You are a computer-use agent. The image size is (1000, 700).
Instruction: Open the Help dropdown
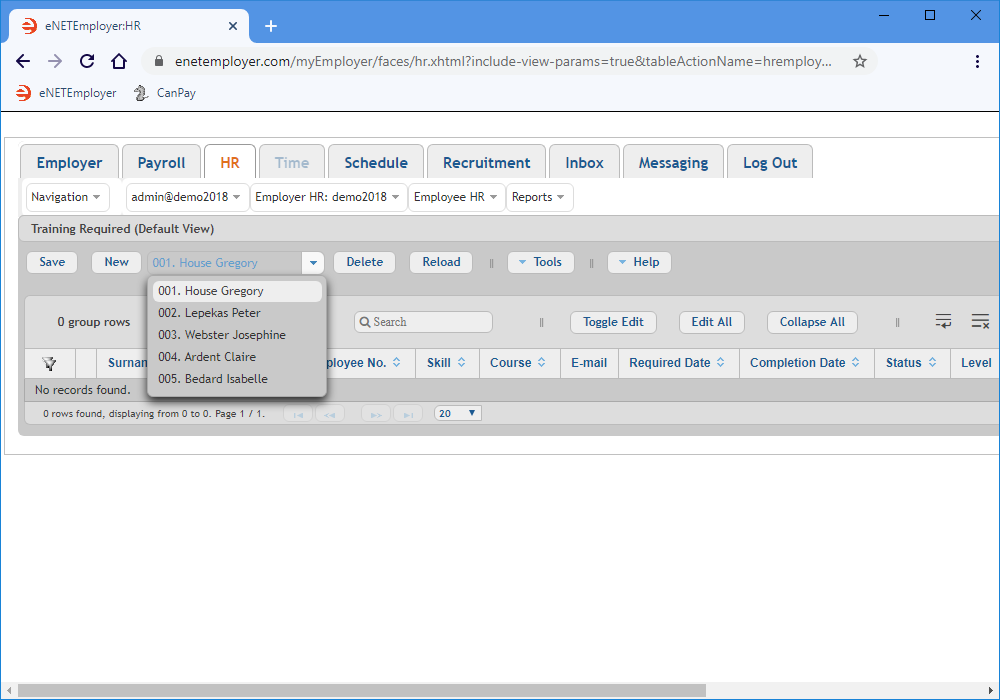coord(639,262)
